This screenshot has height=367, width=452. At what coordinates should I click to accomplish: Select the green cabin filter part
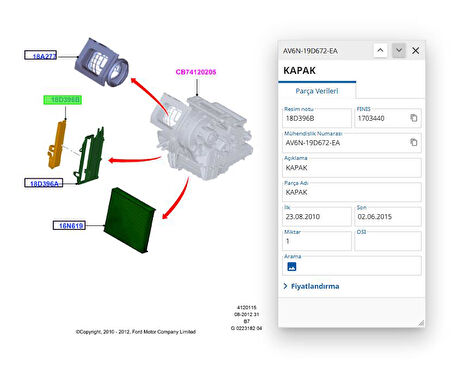[x=129, y=220]
